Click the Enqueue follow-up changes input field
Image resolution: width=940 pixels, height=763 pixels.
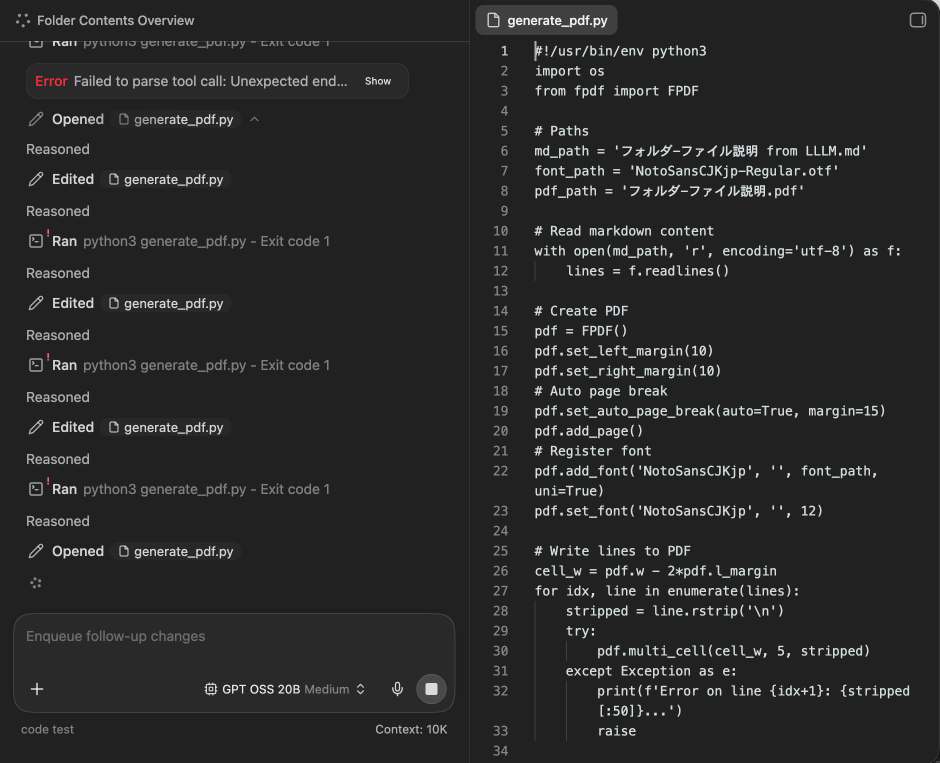tap(234, 637)
